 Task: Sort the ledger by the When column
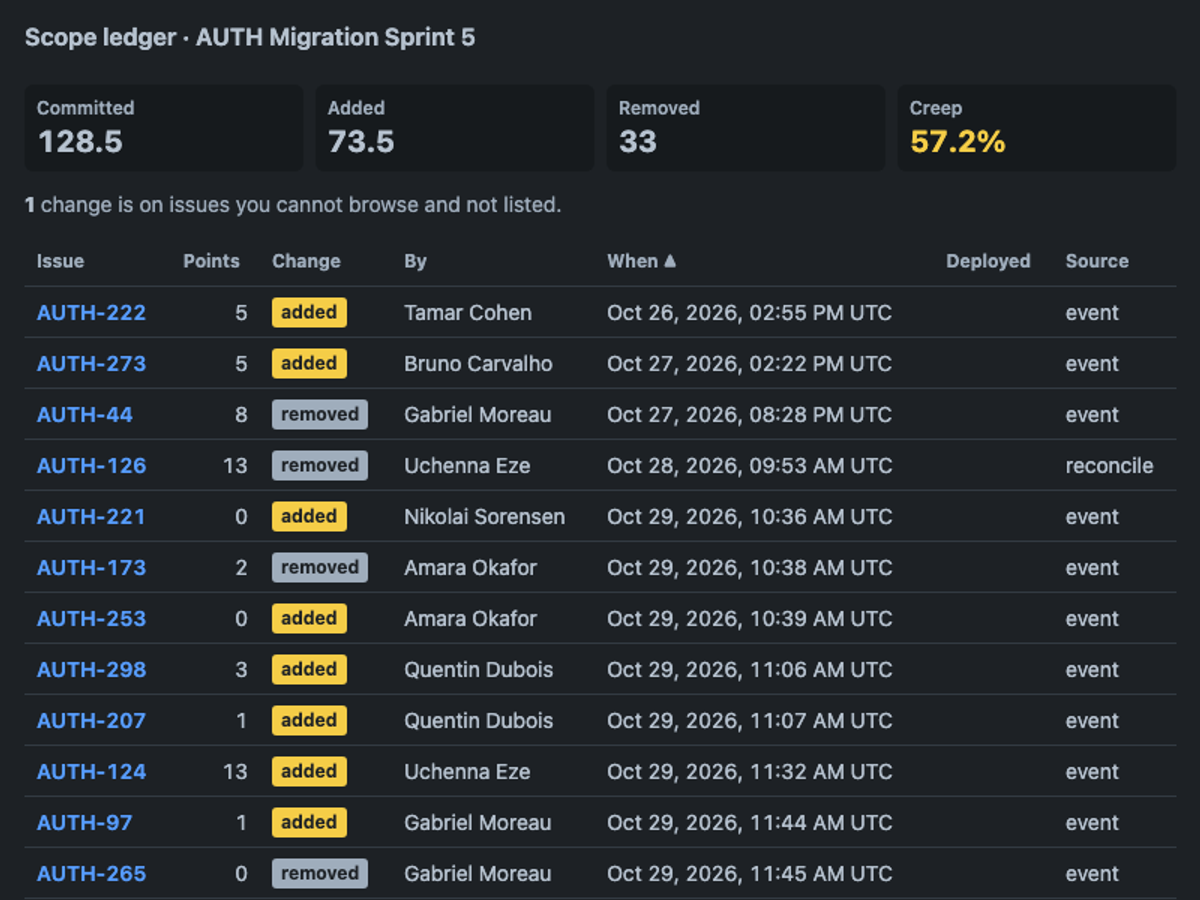pos(642,261)
